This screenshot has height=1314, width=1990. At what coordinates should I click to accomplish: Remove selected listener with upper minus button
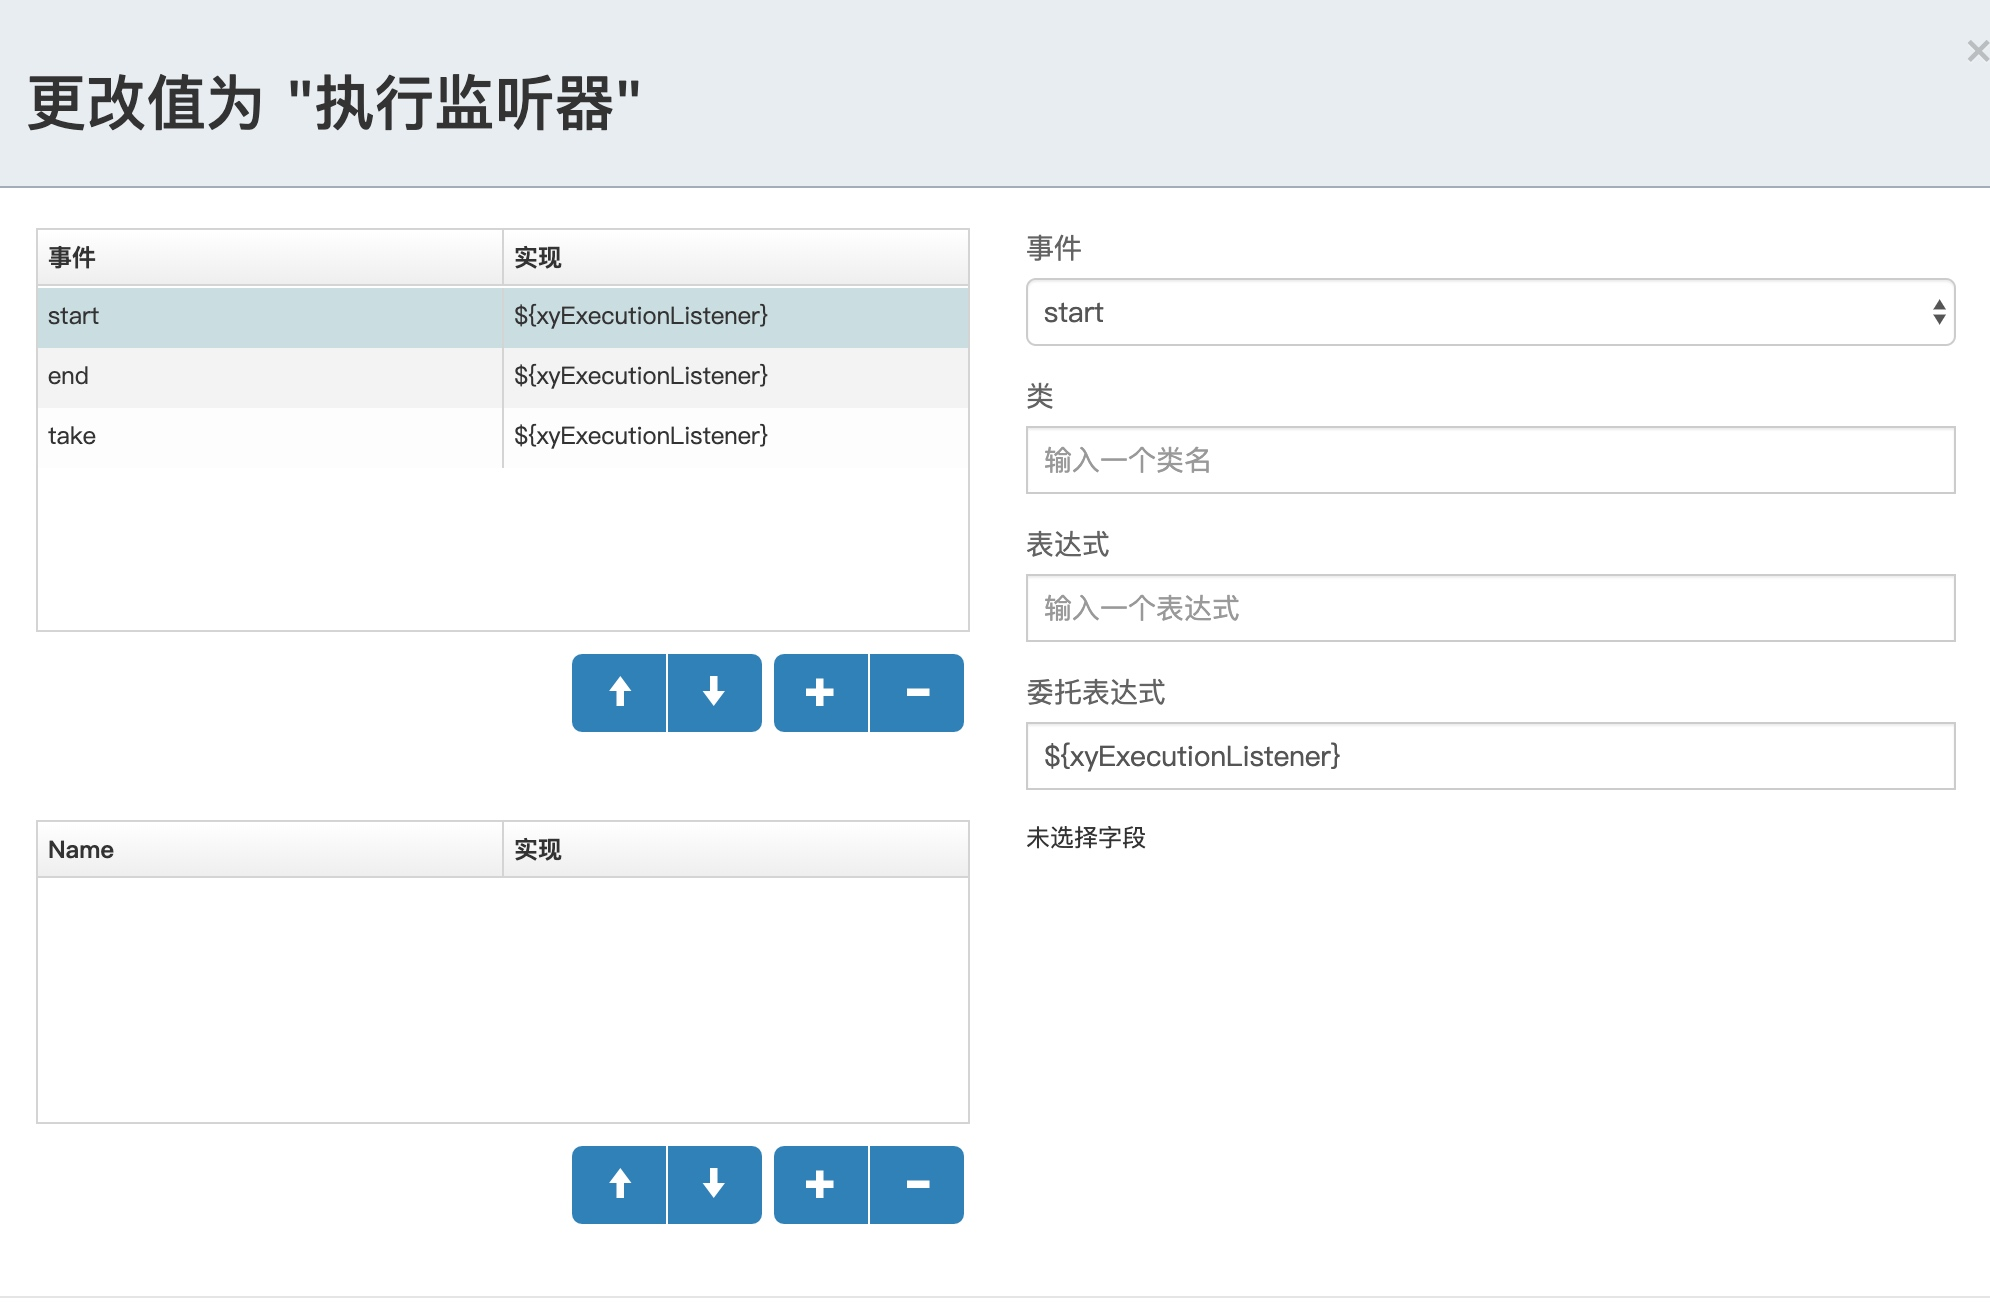[917, 693]
